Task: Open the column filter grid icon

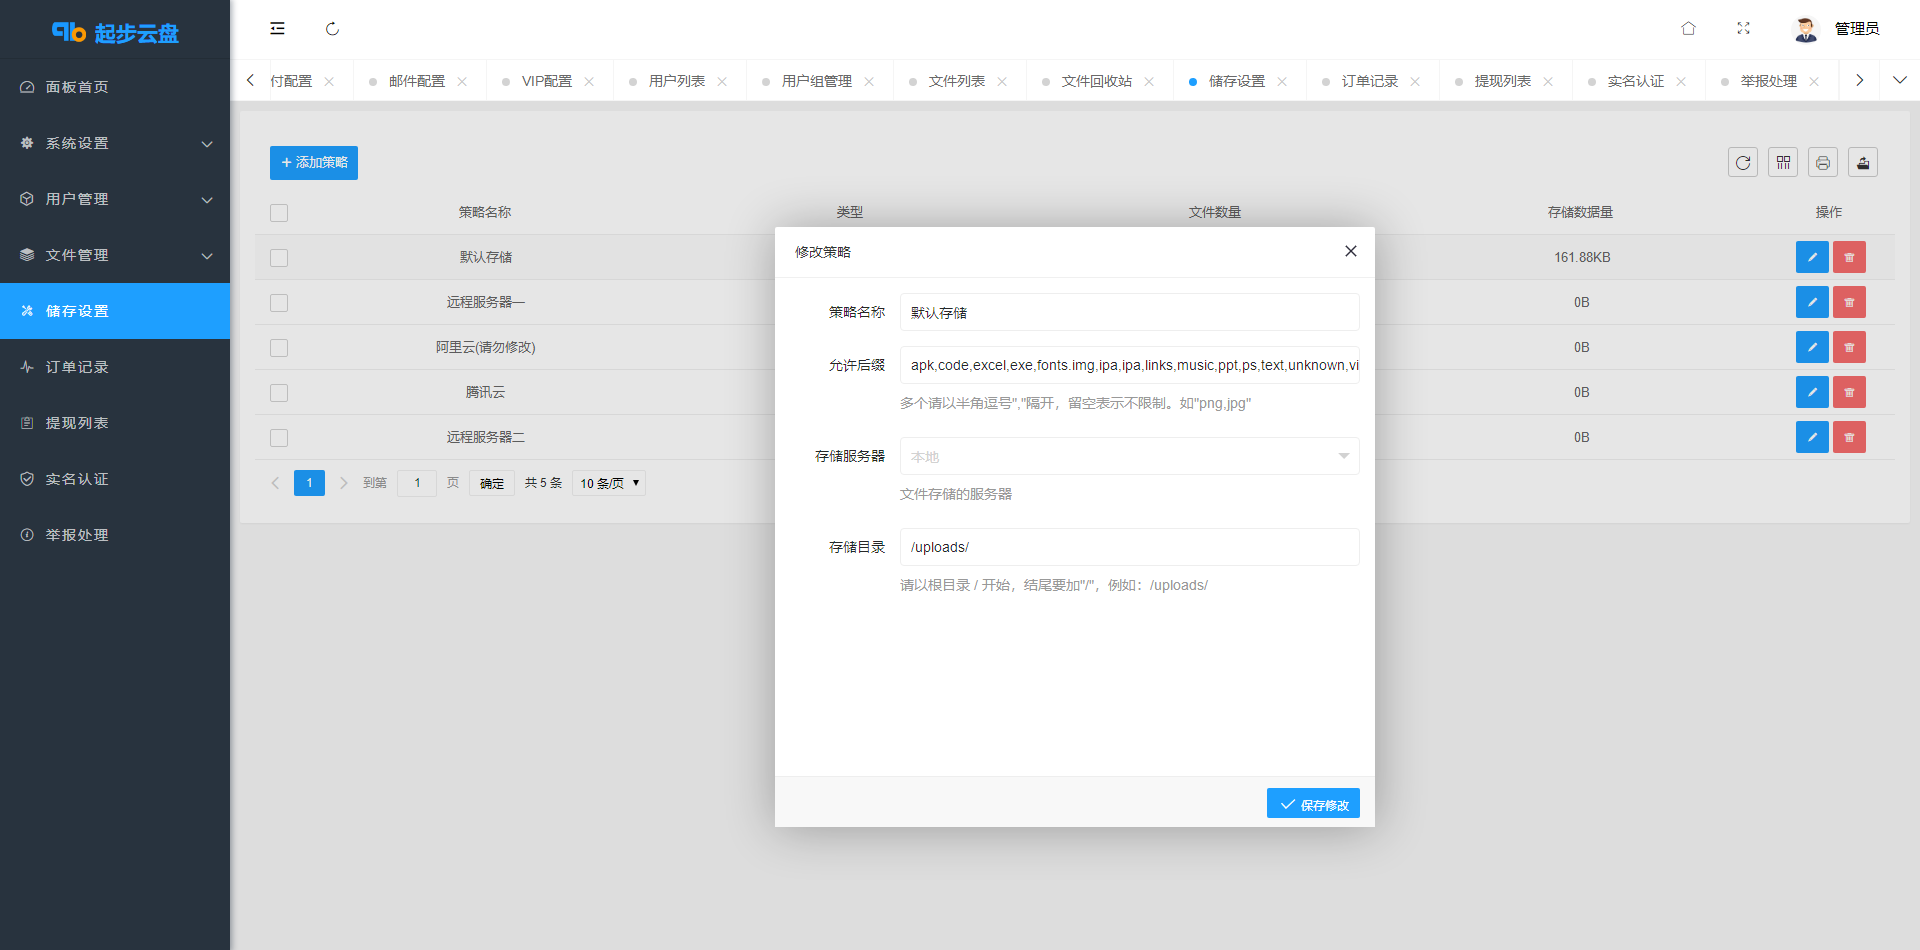Action: [x=1783, y=163]
